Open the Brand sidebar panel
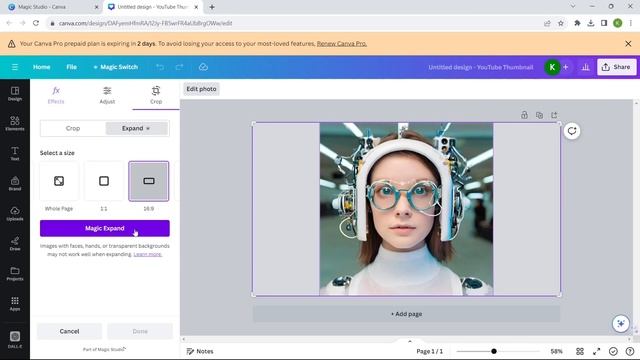The image size is (640, 360). pyautogui.click(x=15, y=183)
